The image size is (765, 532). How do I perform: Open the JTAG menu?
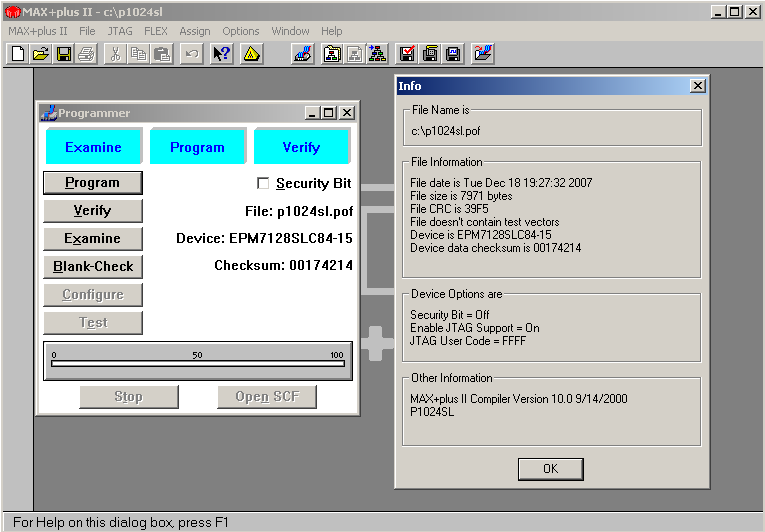(x=120, y=31)
